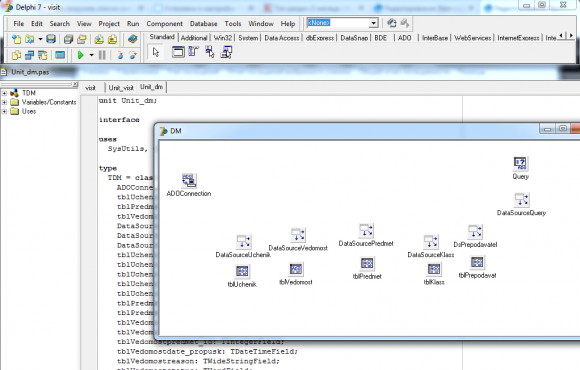Select the Frames component in palette
Image resolution: width=580 pixels, height=370 pixels.
pos(178,52)
